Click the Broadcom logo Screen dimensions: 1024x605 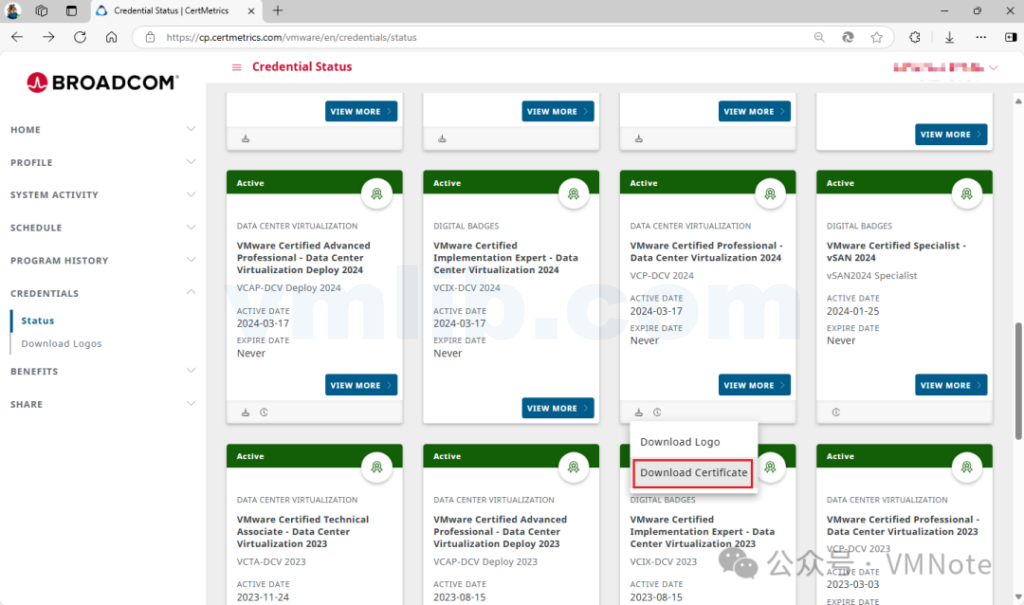(102, 82)
